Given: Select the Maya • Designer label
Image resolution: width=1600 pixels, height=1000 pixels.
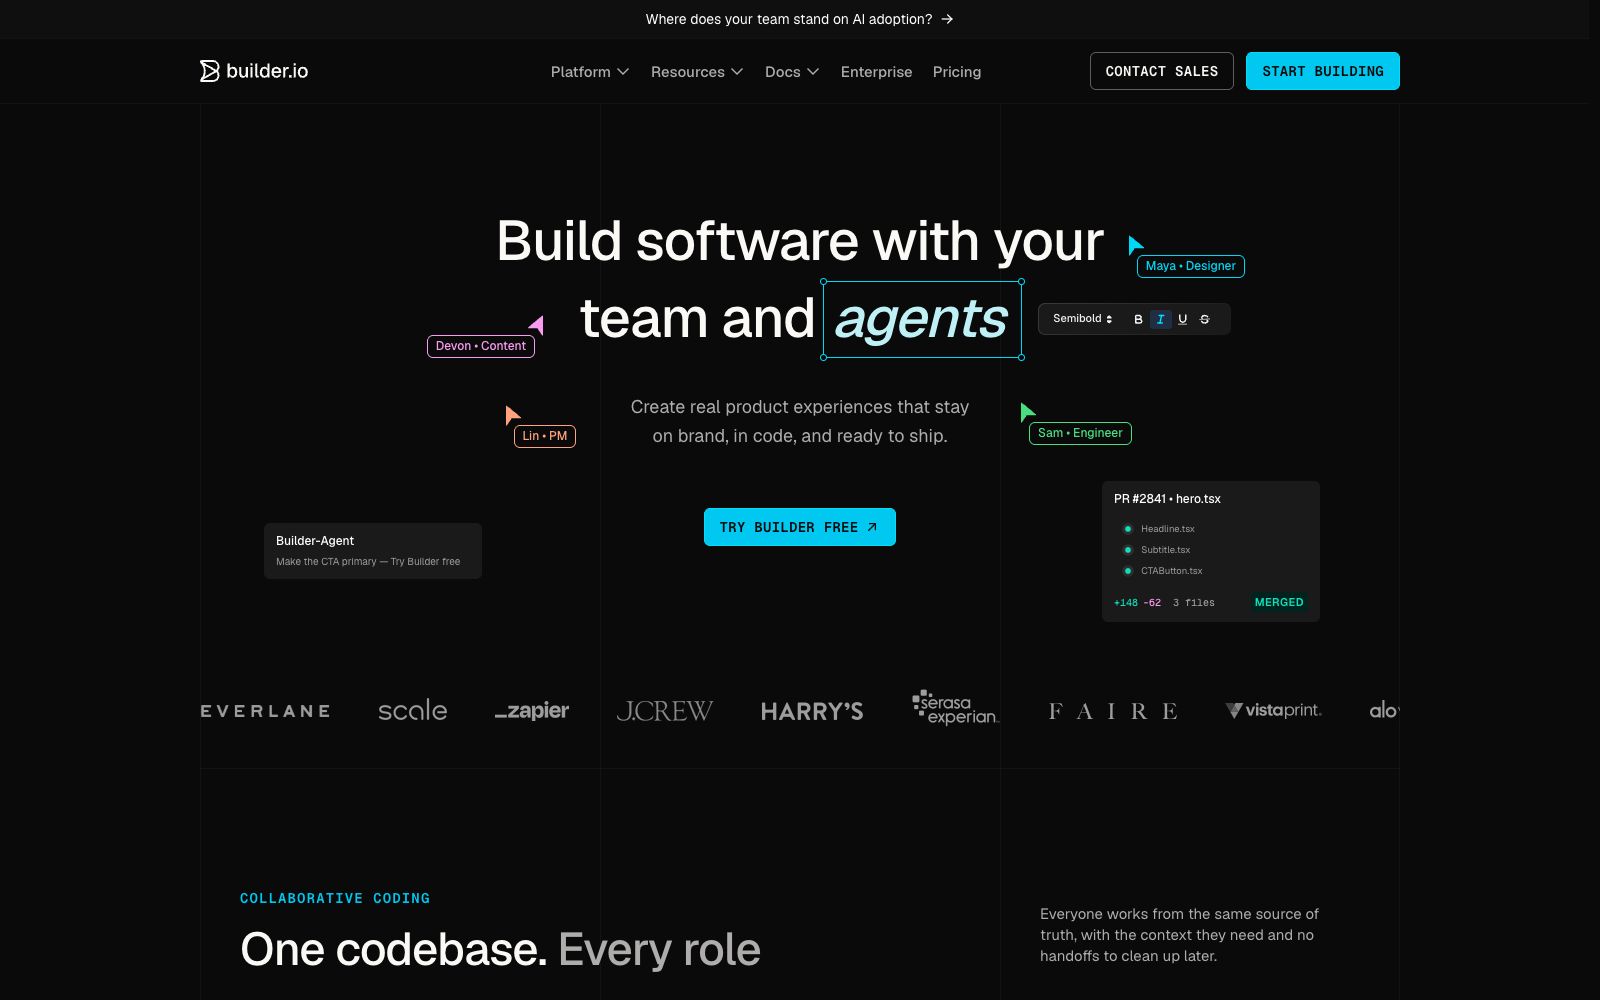Looking at the screenshot, I should pos(1191,266).
